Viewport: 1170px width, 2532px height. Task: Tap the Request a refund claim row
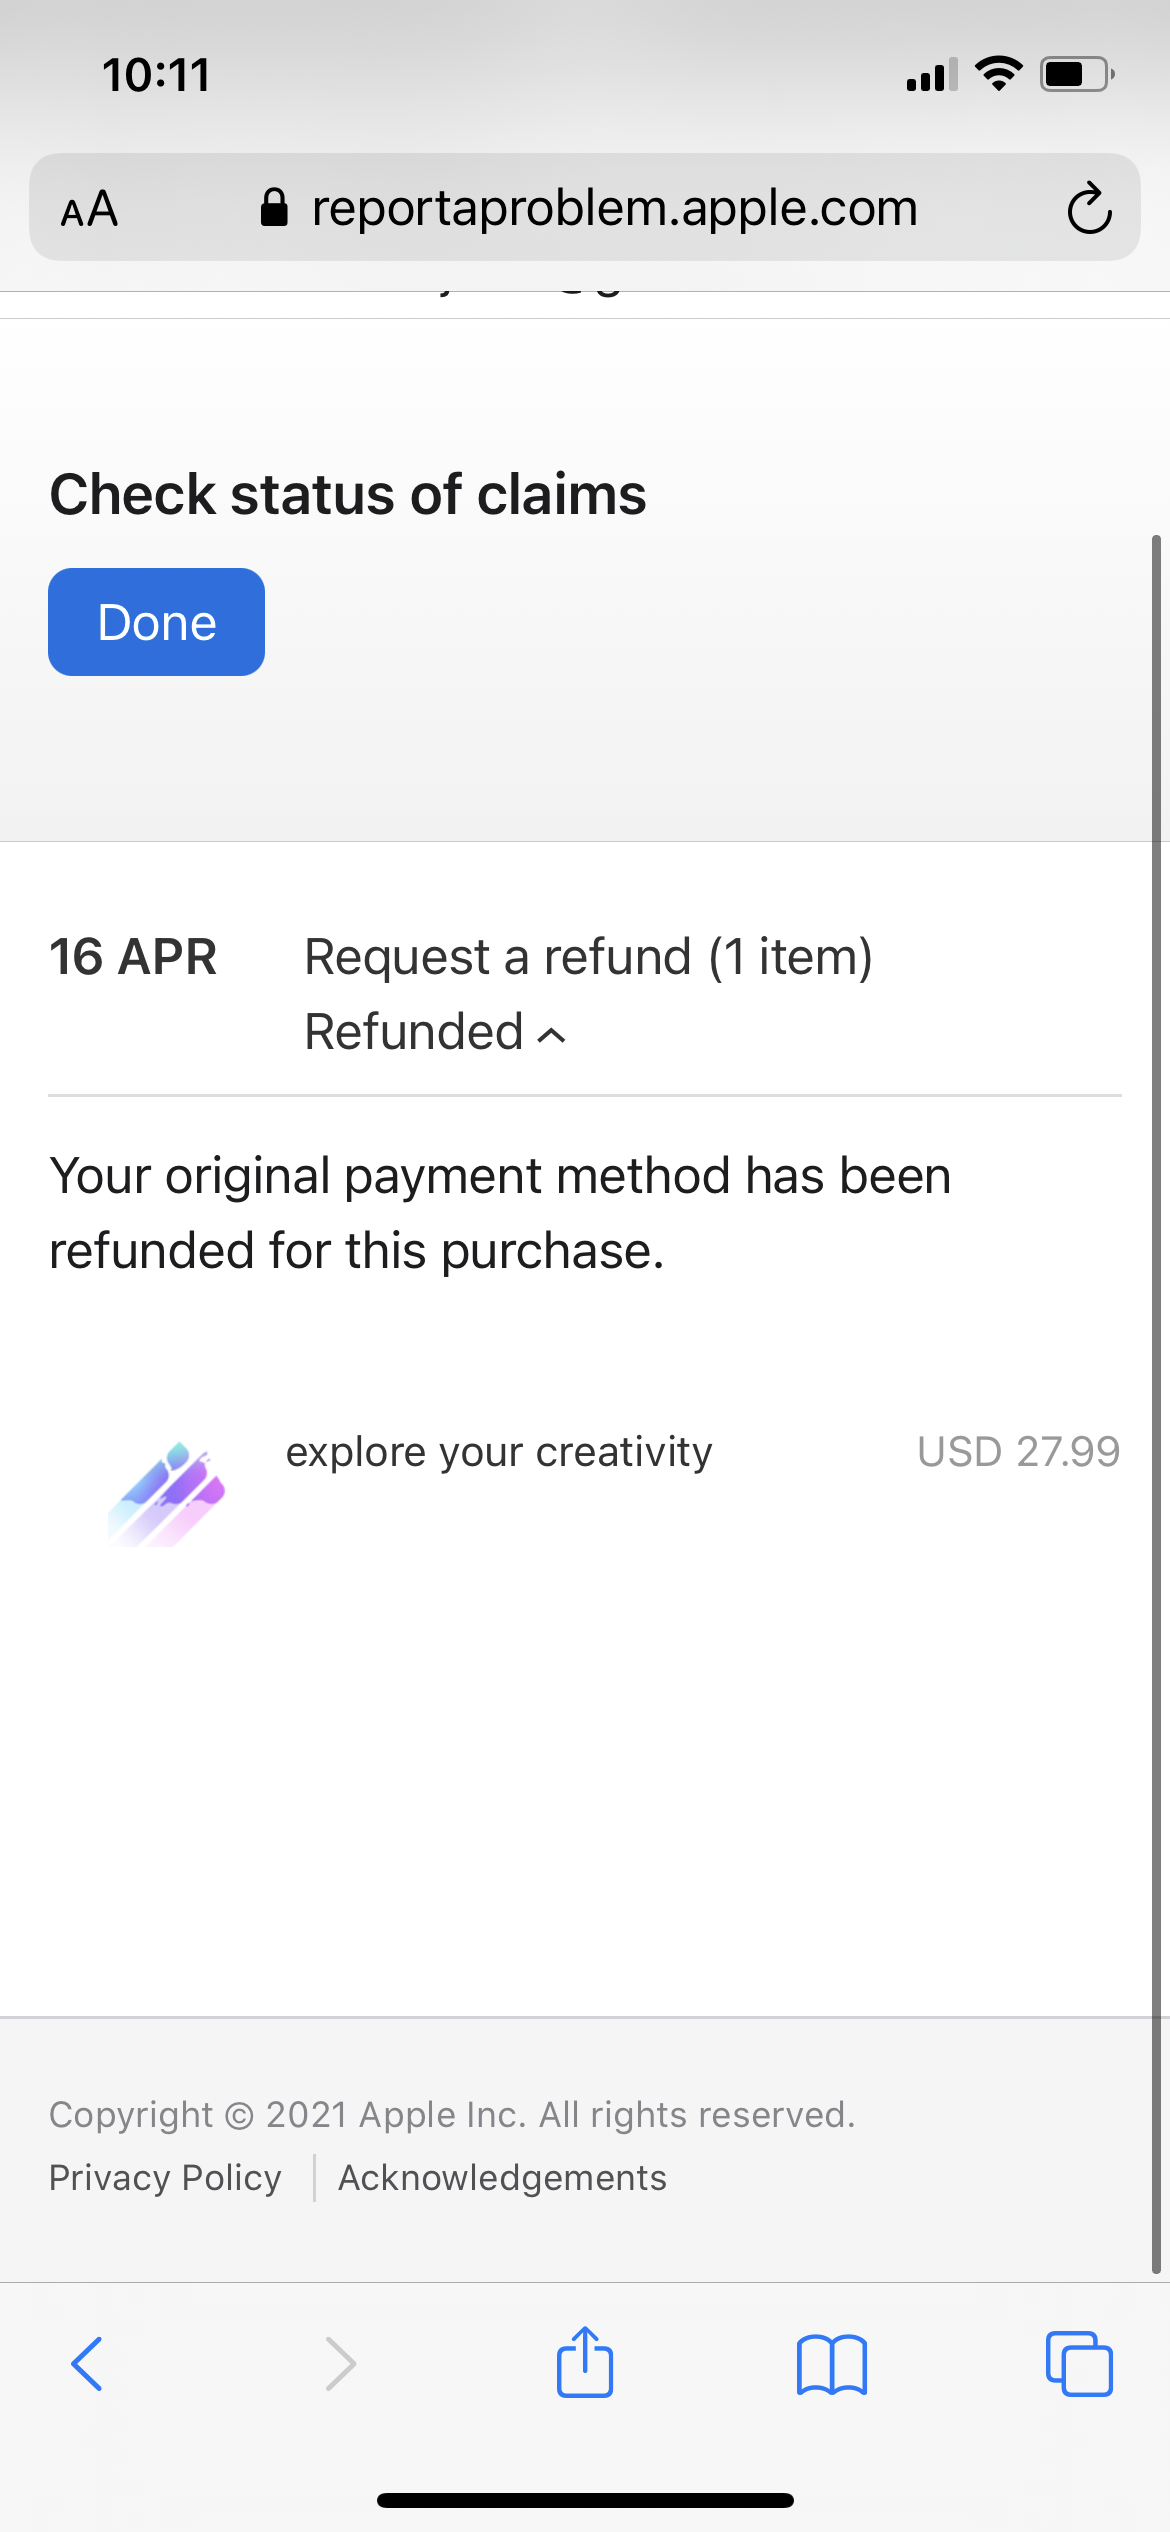tap(588, 957)
